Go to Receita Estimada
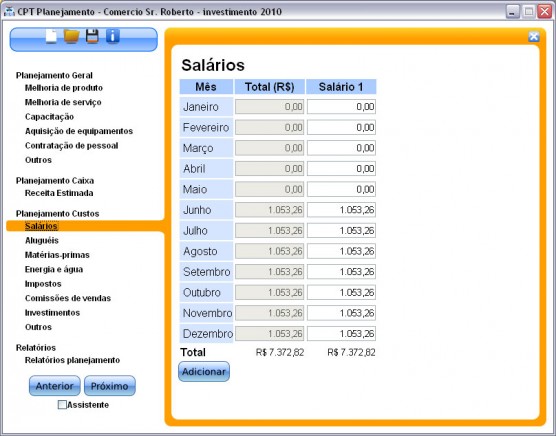Screen dimensions: 556x436 (x=59, y=193)
